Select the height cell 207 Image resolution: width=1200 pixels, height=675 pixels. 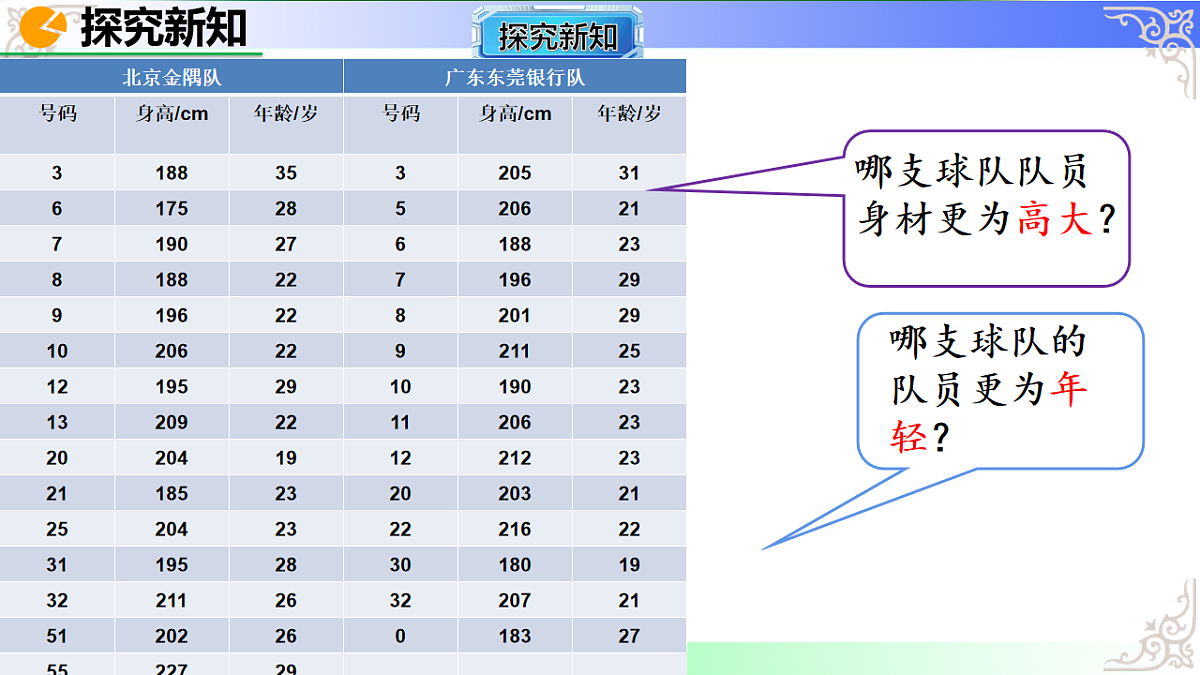(x=515, y=601)
